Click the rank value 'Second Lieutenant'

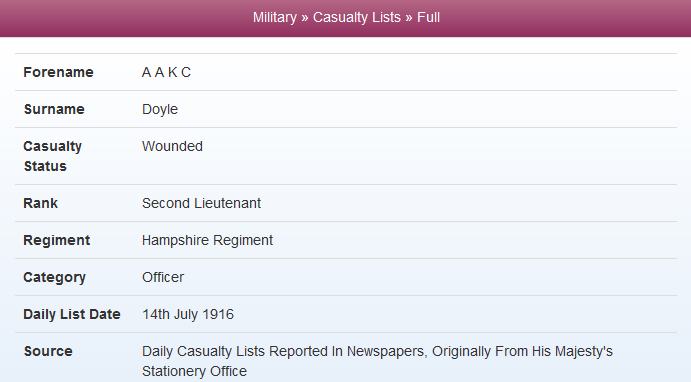tap(201, 203)
